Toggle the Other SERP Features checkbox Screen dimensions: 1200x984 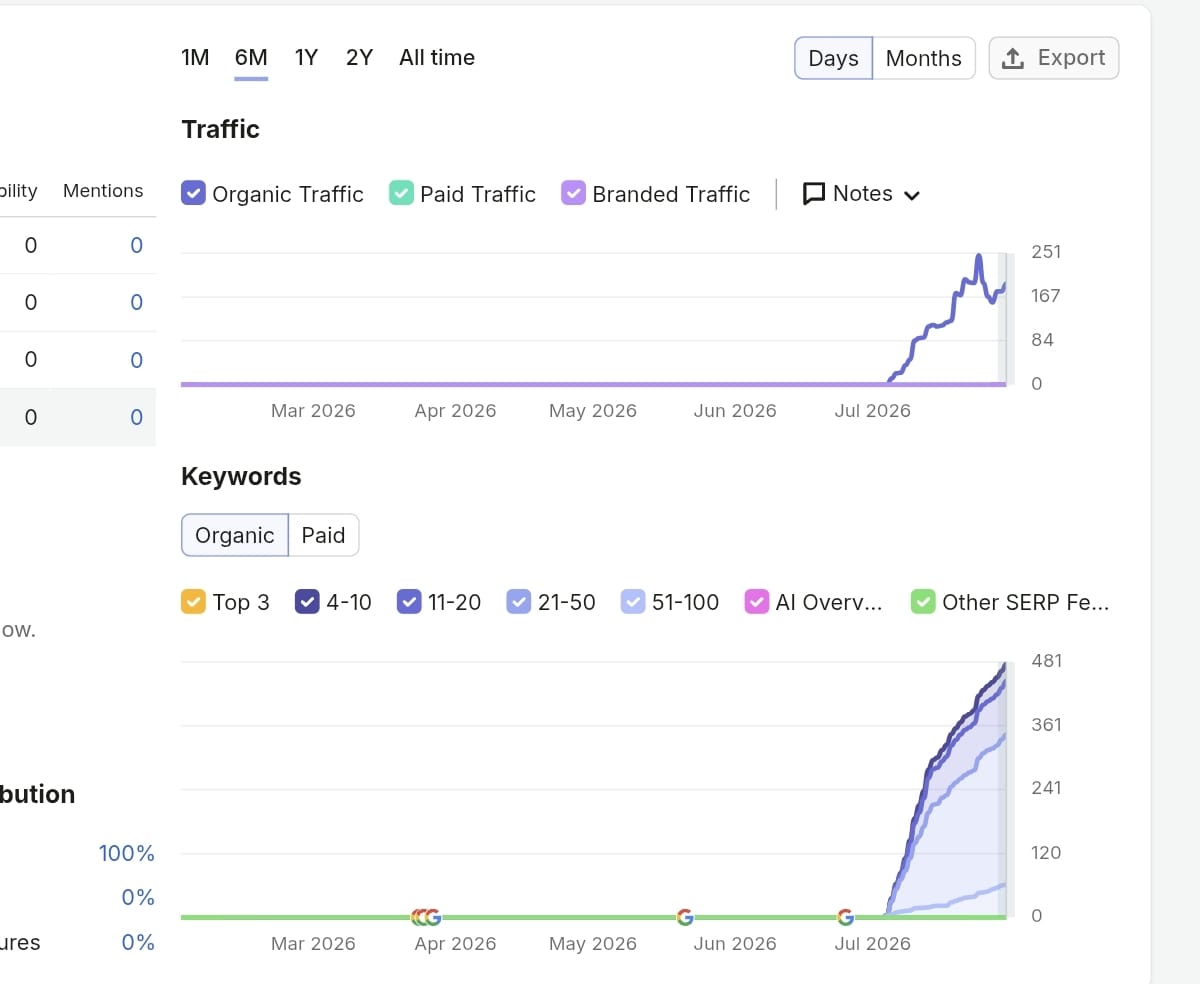(923, 602)
